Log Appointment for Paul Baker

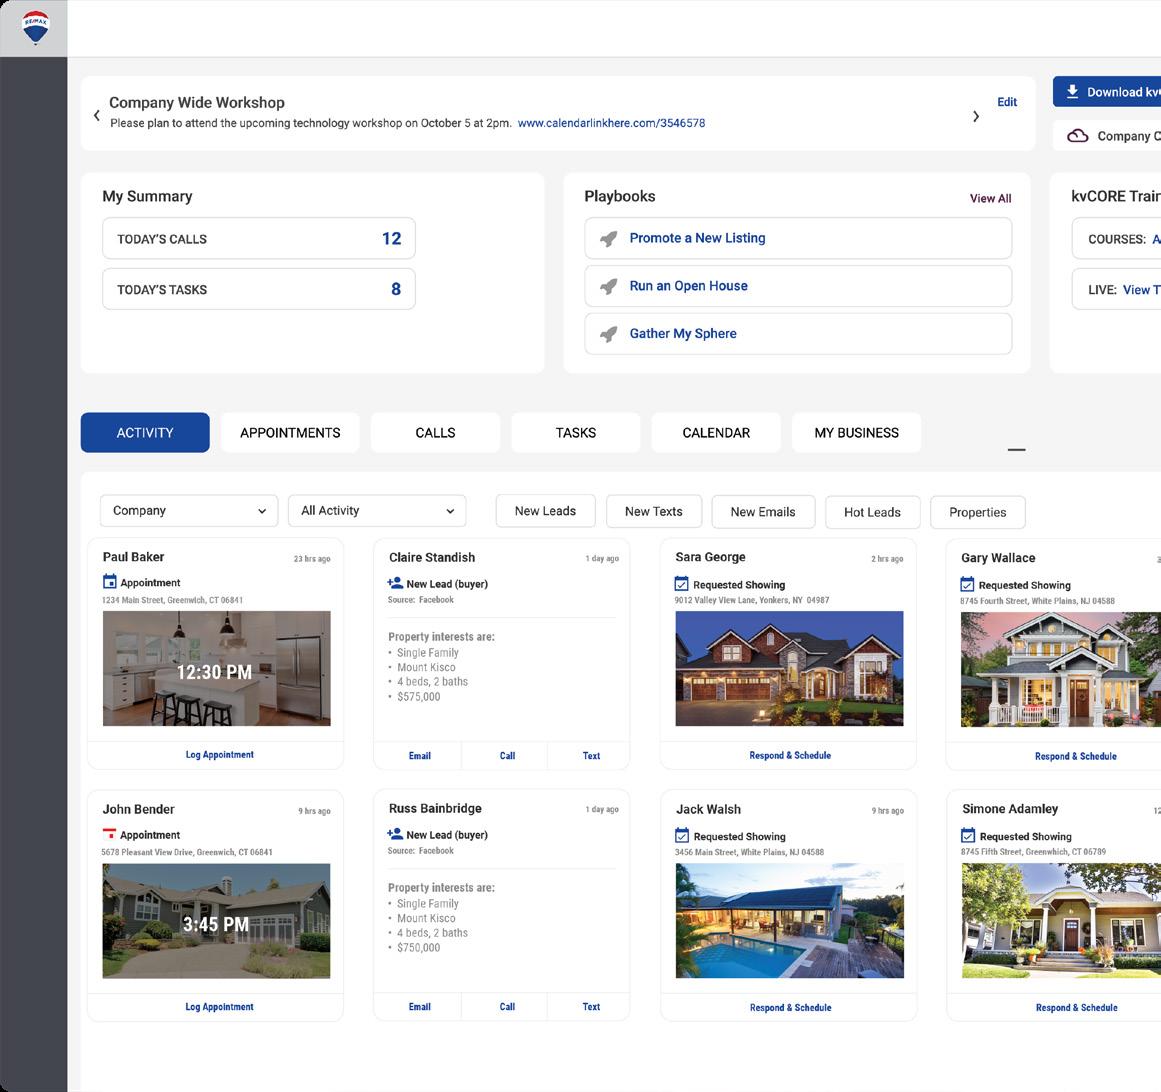point(219,755)
